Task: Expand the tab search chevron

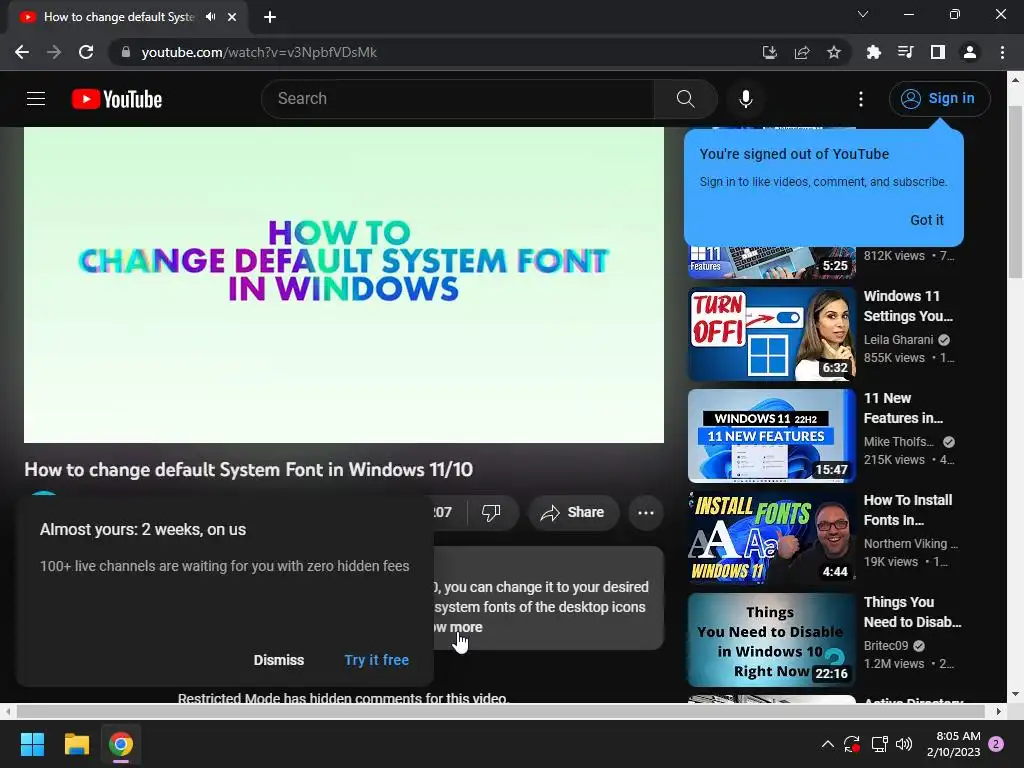Action: (x=863, y=14)
